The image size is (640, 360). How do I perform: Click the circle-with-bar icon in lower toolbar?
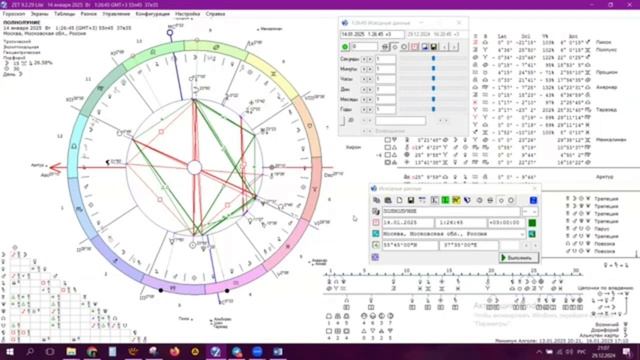pos(490,200)
